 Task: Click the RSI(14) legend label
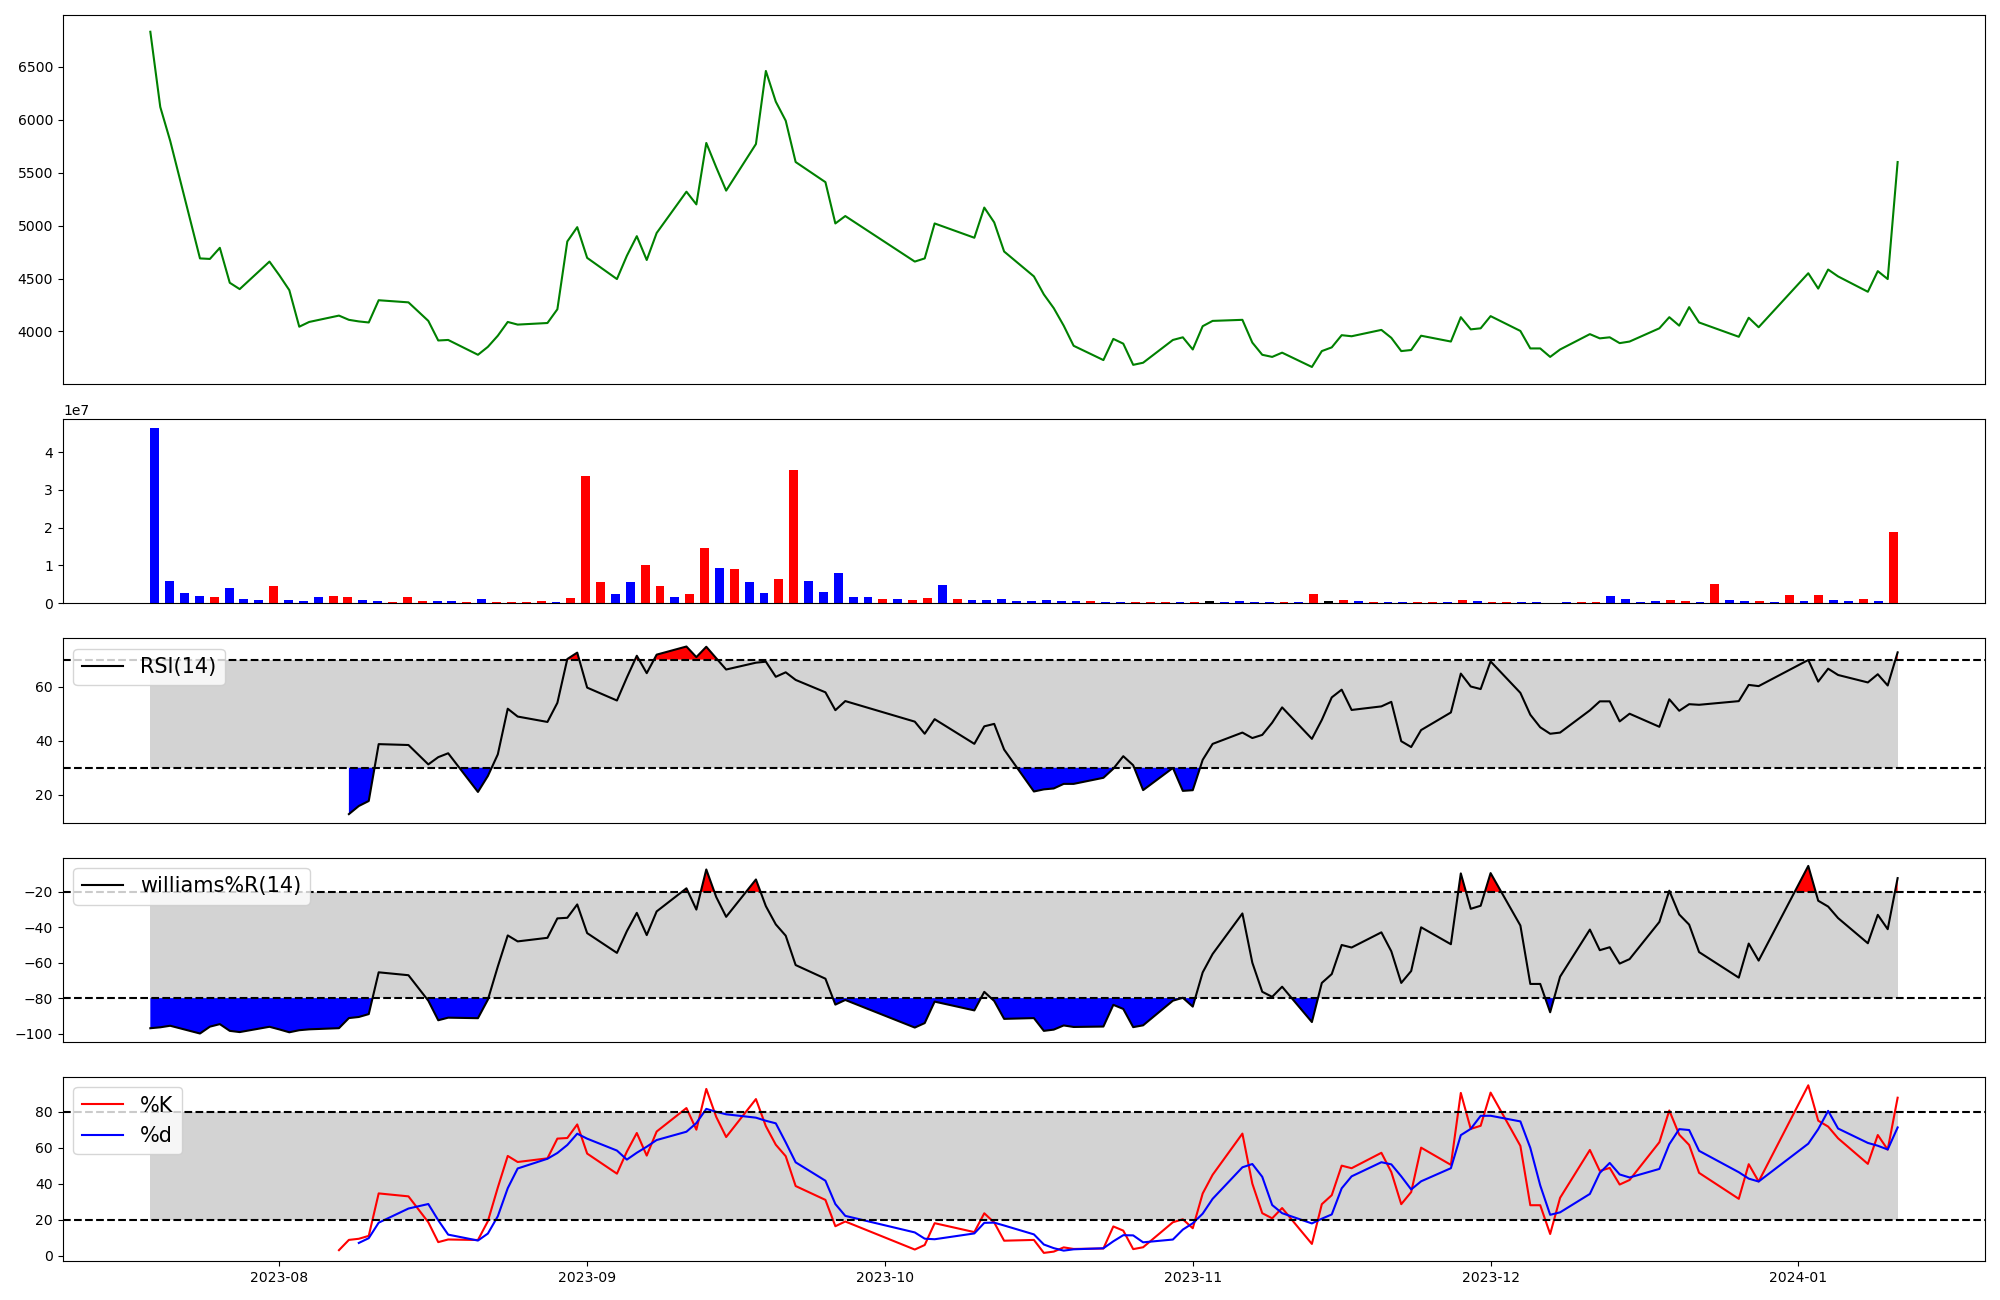pyautogui.click(x=177, y=666)
